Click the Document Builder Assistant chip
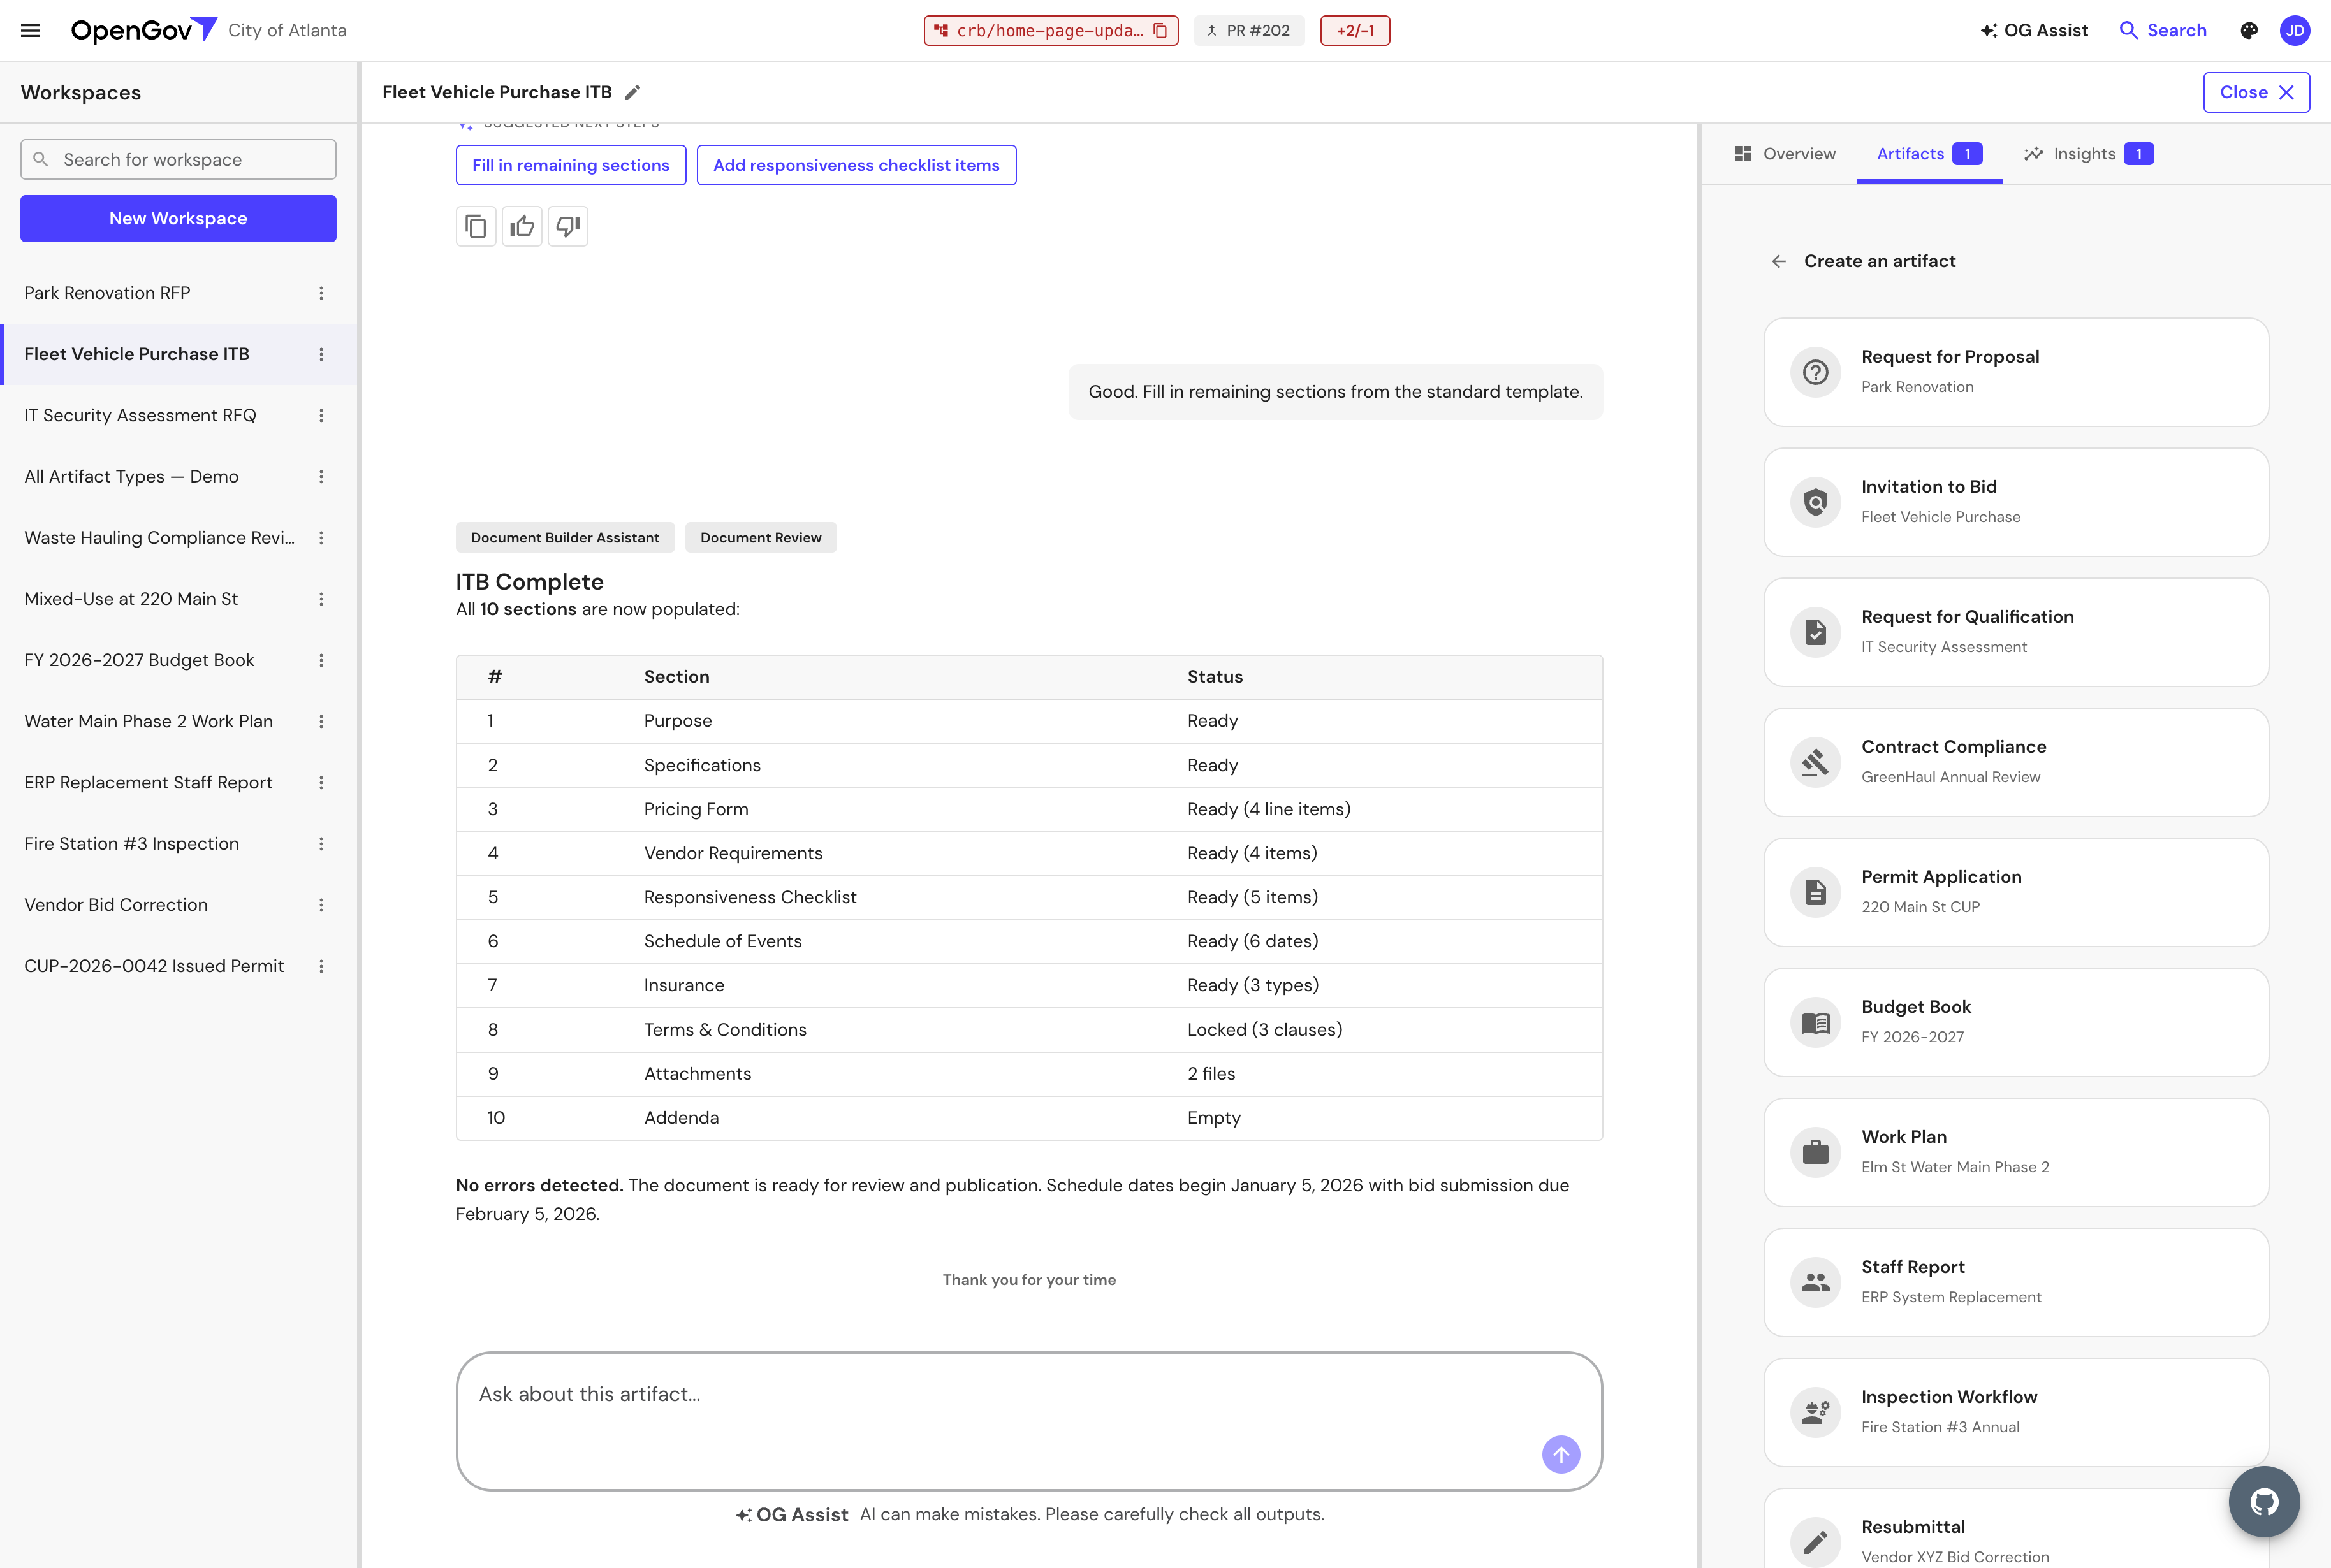Image resolution: width=2331 pixels, height=1568 pixels. coord(565,538)
